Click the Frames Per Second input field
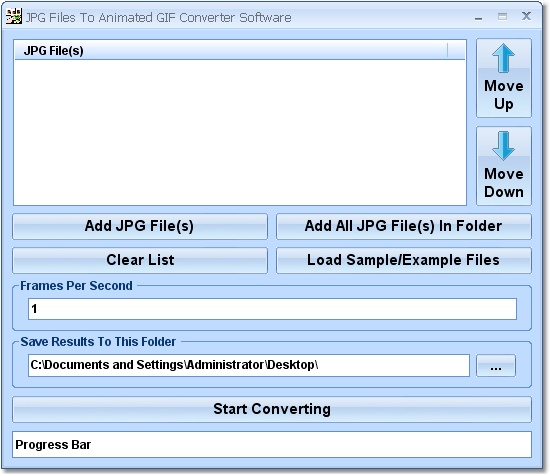The width and height of the screenshot is (550, 476). pos(272,309)
